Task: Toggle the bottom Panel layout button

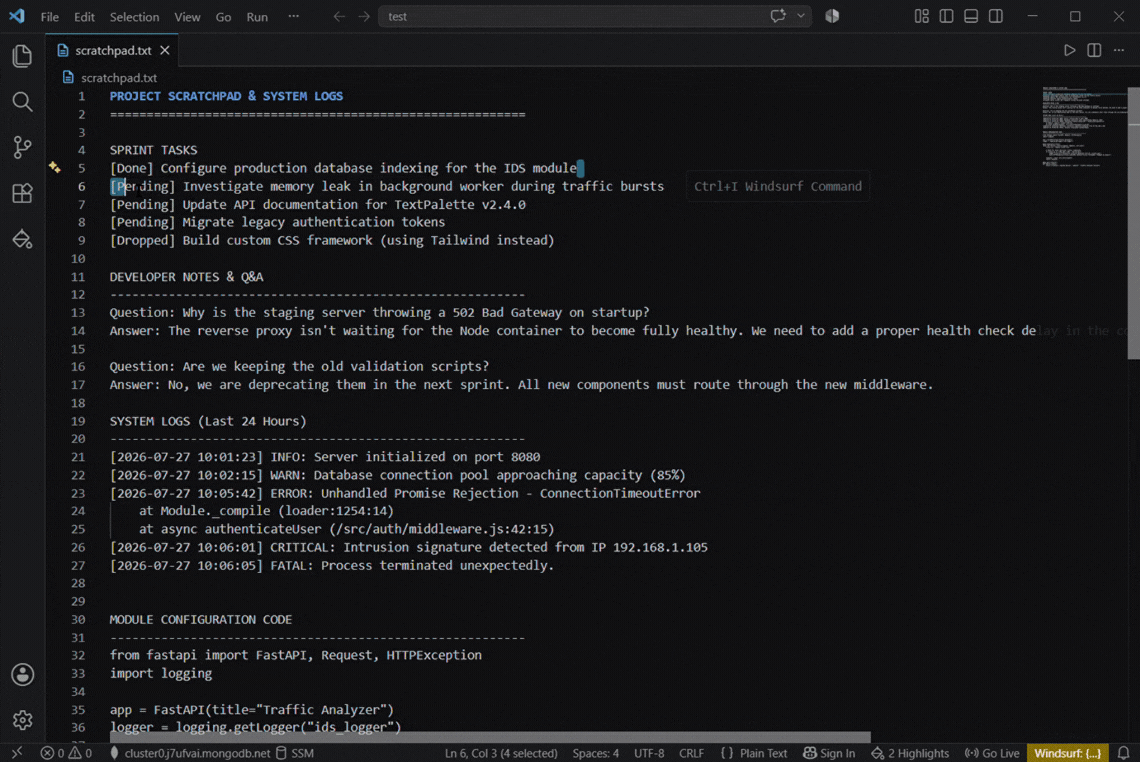Action: pyautogui.click(x=971, y=16)
